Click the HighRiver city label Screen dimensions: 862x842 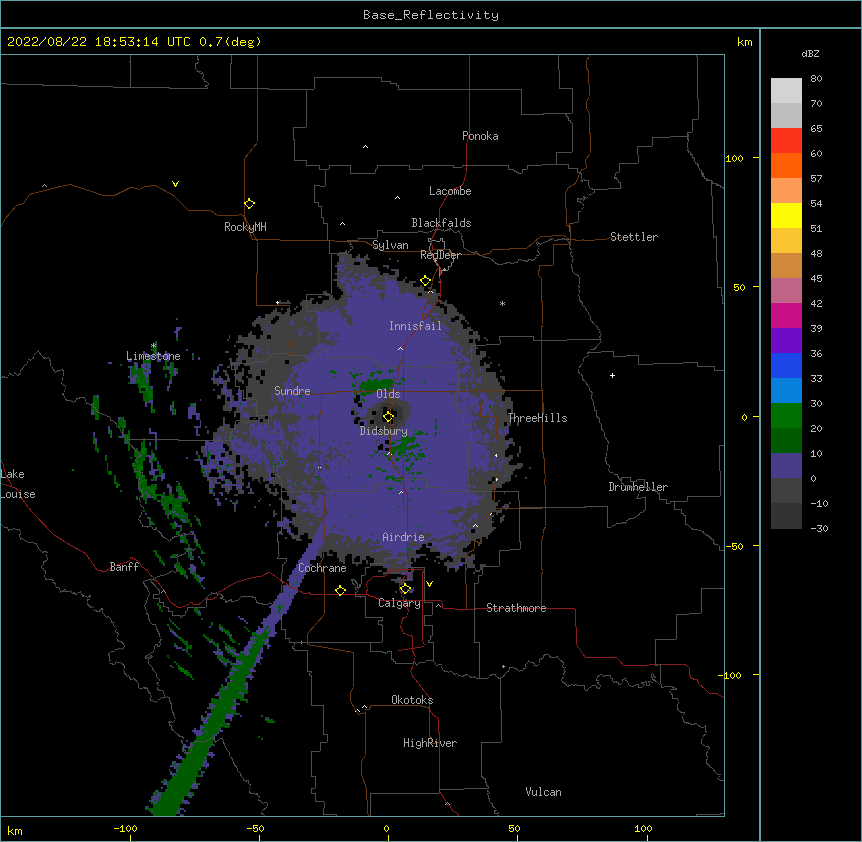pos(430,743)
